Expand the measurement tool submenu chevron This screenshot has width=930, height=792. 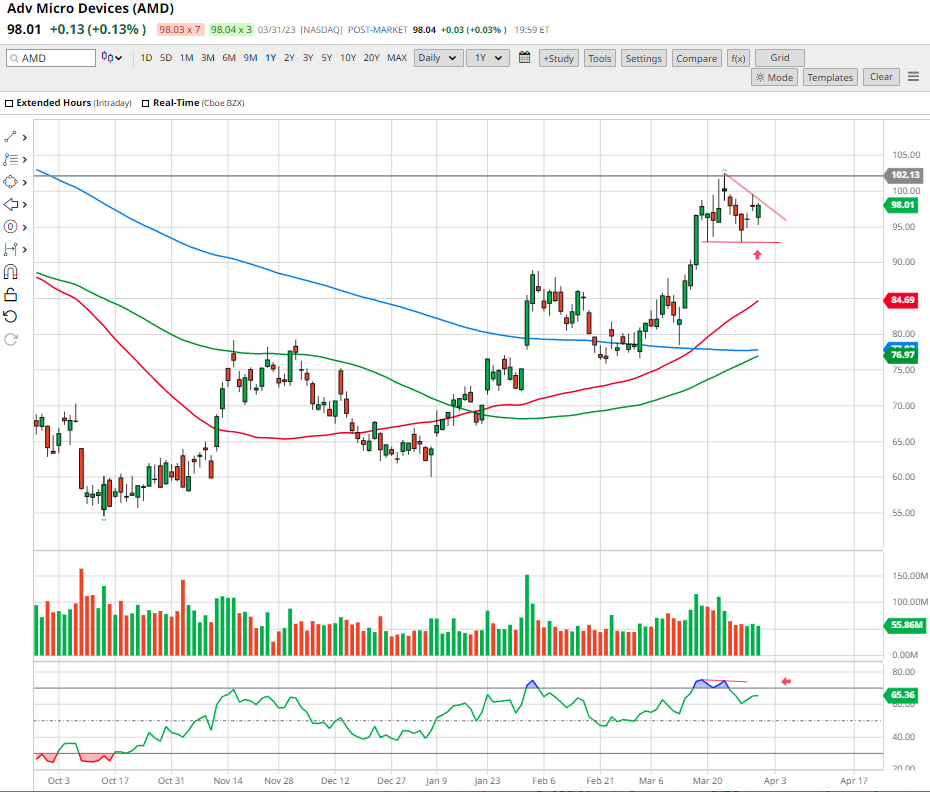coord(24,250)
